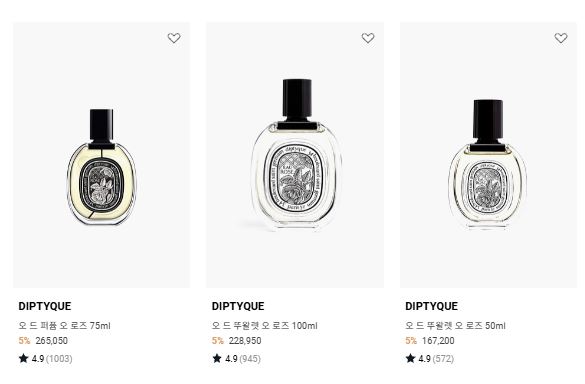Open product title '오 드 퍼퓸 오 로즈 75ml'
This screenshot has width=585, height=384.
[65, 326]
